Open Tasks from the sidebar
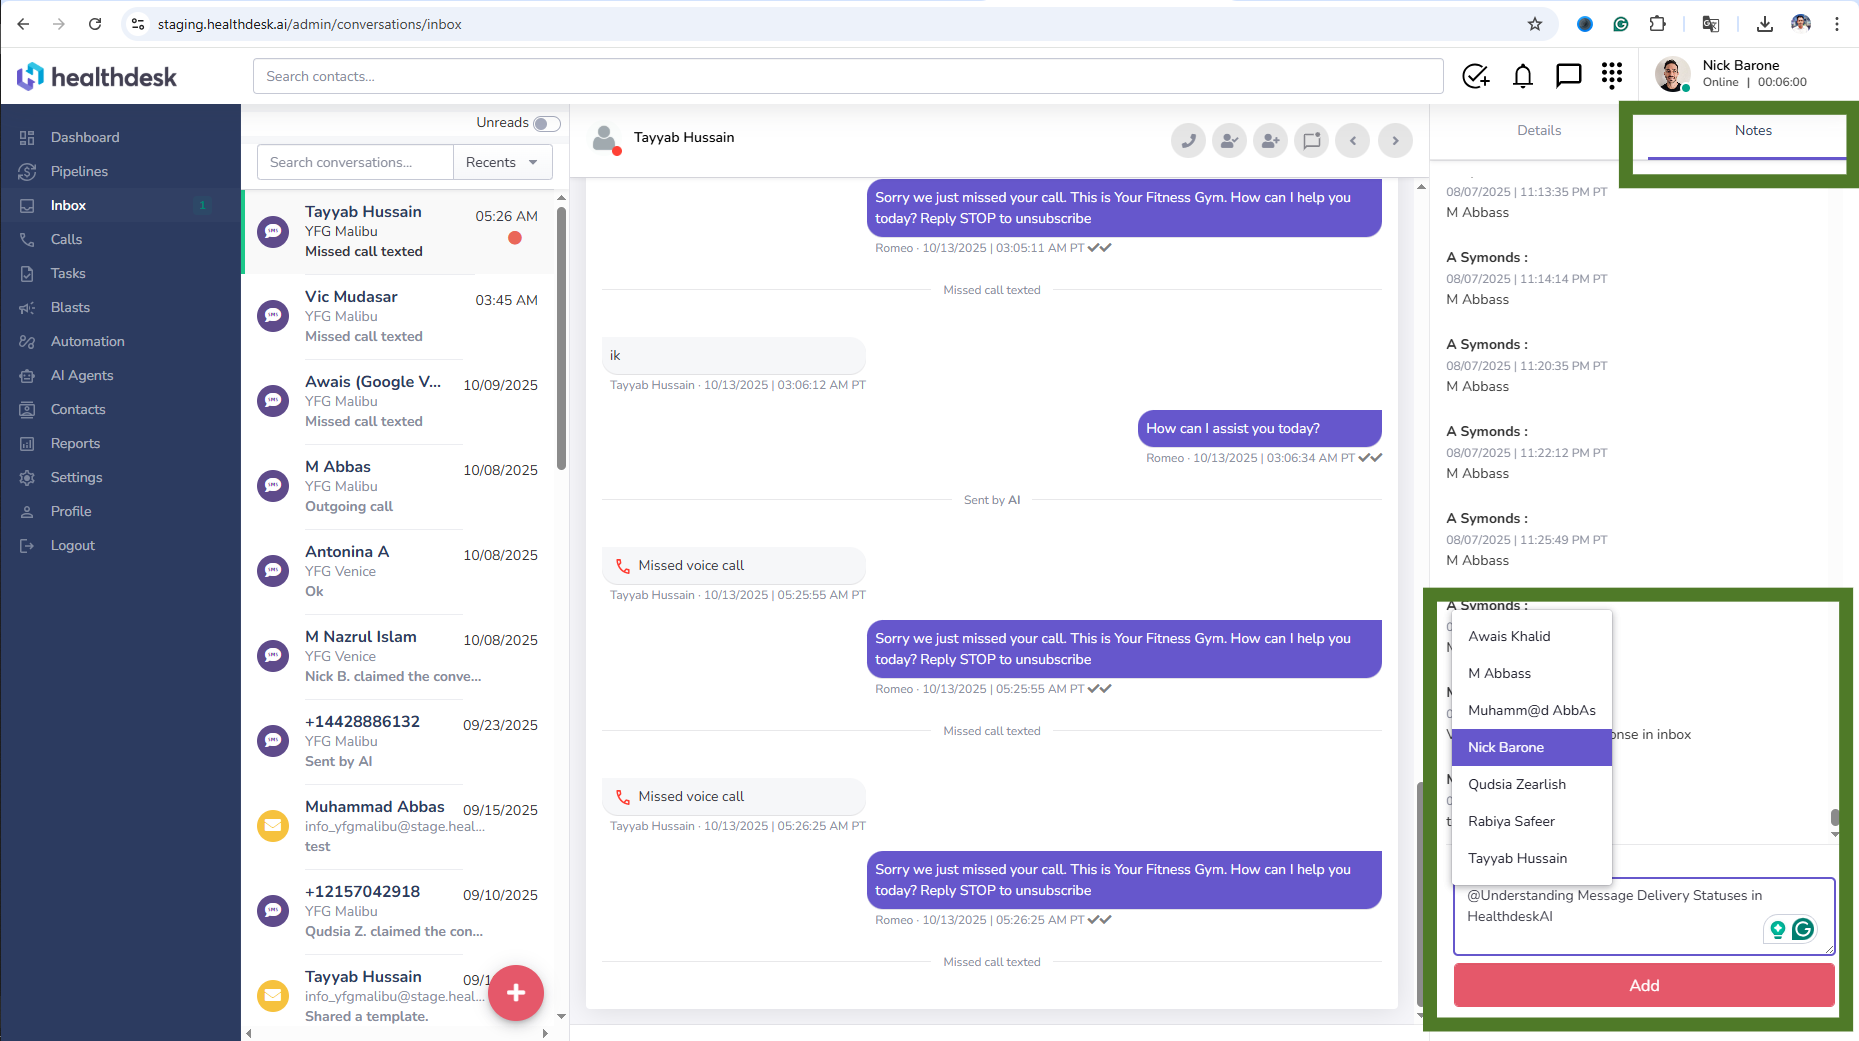Screen dimensions: 1859x1041 [x=68, y=273]
